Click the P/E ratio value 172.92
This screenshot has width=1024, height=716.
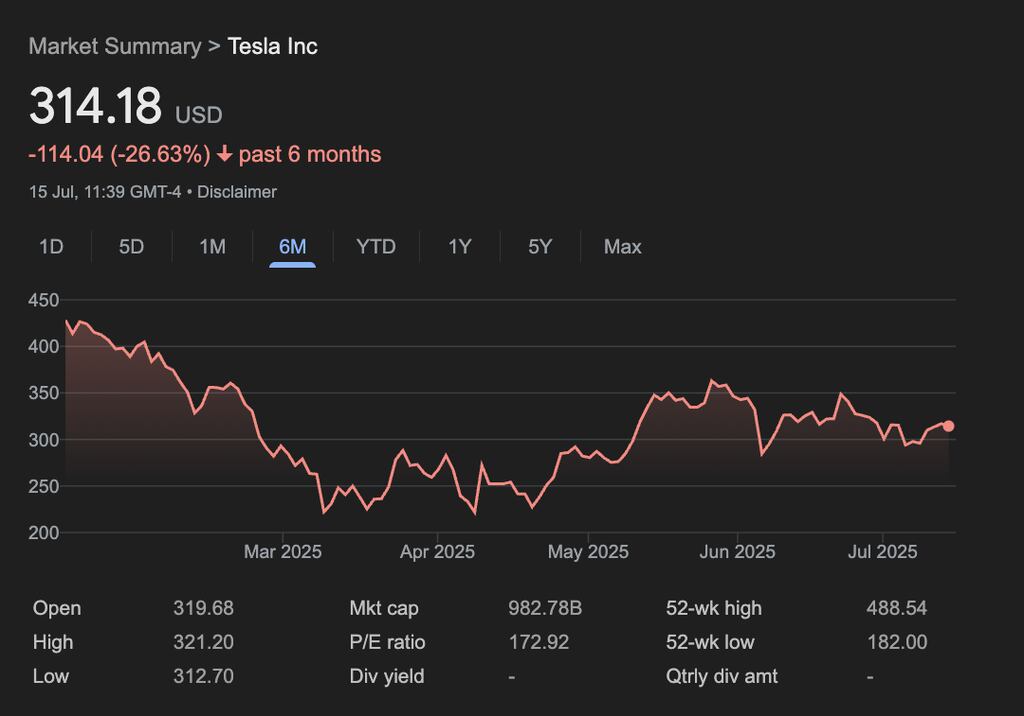pyautogui.click(x=539, y=642)
